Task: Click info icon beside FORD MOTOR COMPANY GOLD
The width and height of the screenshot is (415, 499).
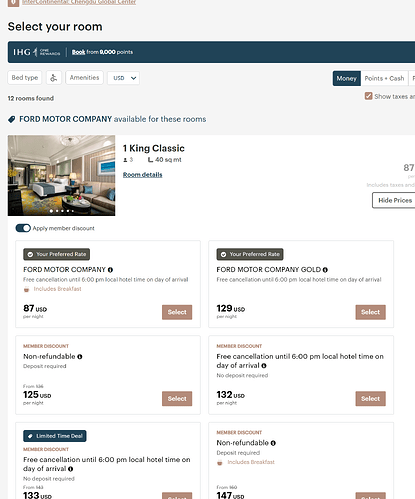Action: click(325, 270)
